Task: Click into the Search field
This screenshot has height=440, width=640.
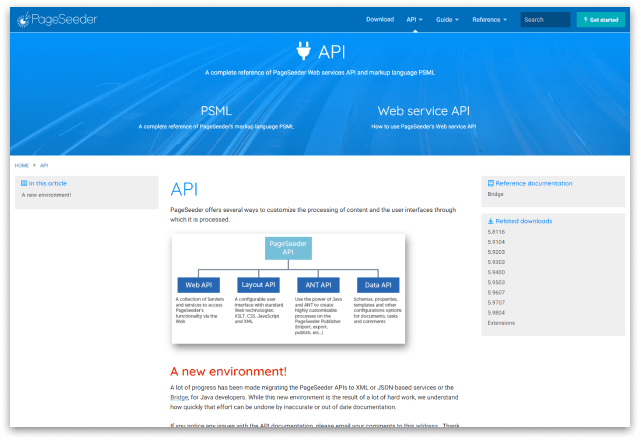Action: 545,19
